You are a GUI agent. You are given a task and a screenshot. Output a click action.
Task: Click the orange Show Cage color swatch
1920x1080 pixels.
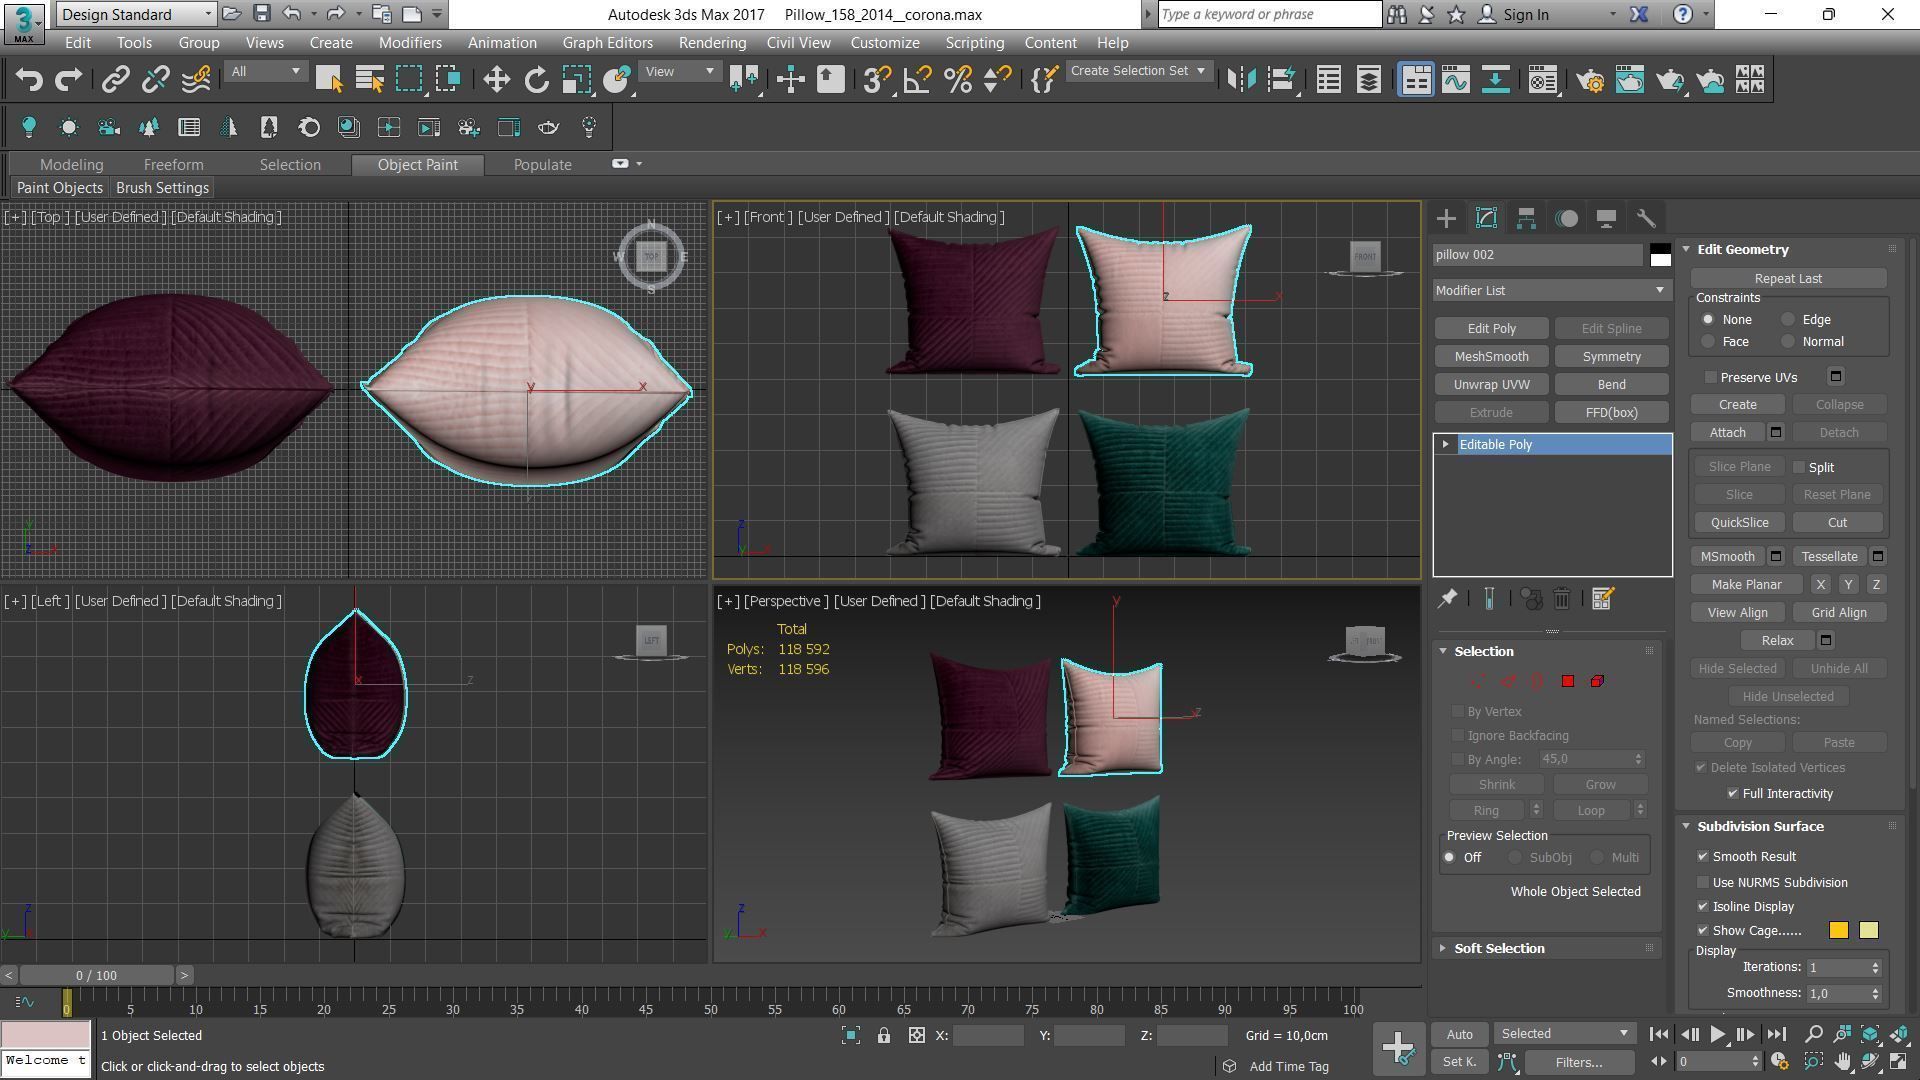[x=1838, y=931]
